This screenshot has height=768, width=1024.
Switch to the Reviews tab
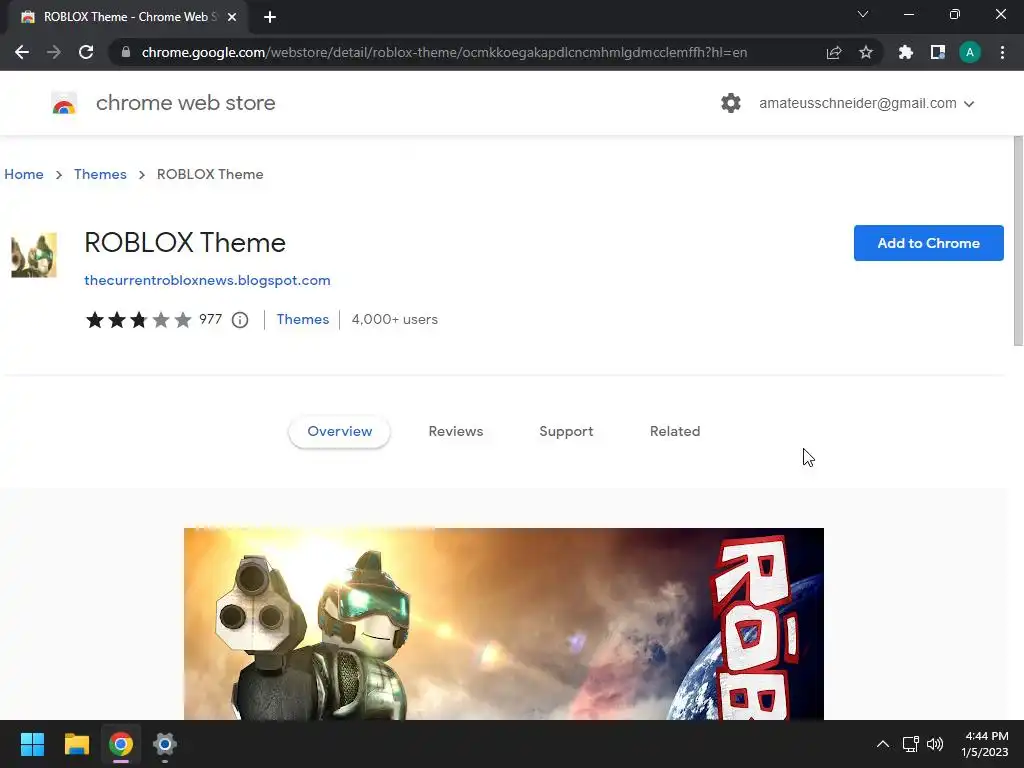tap(456, 432)
